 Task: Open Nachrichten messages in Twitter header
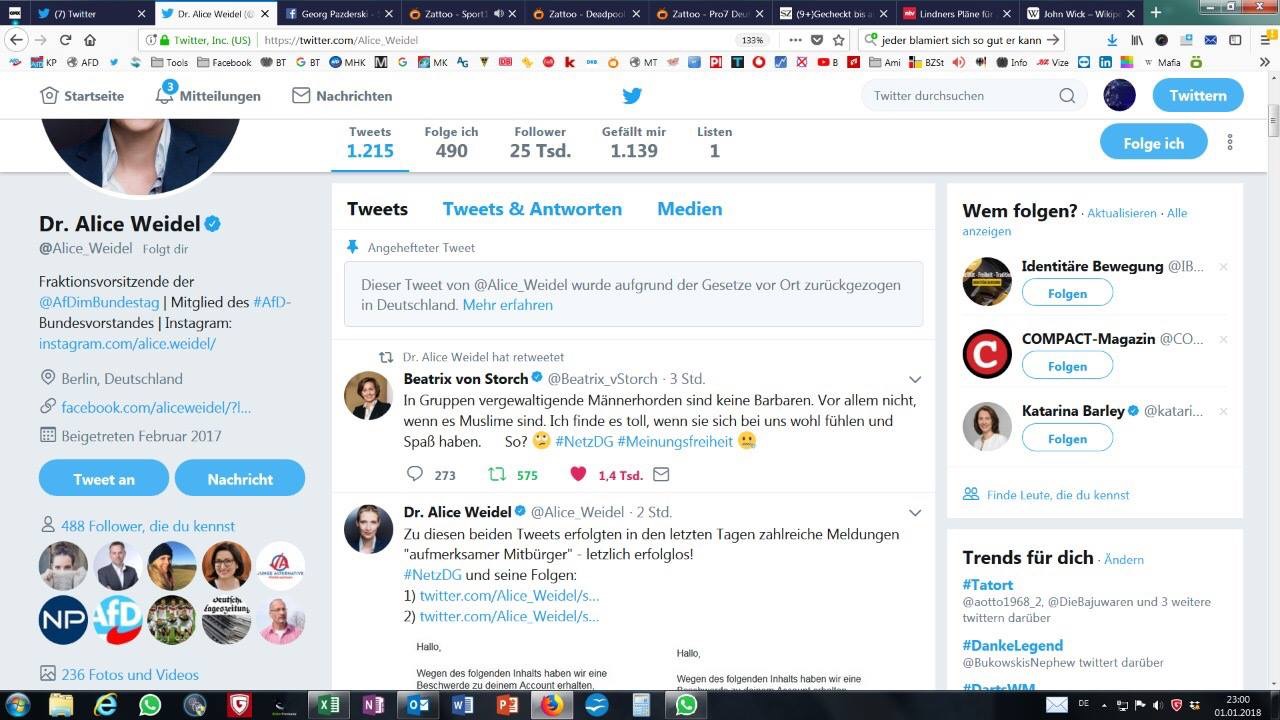[x=342, y=96]
